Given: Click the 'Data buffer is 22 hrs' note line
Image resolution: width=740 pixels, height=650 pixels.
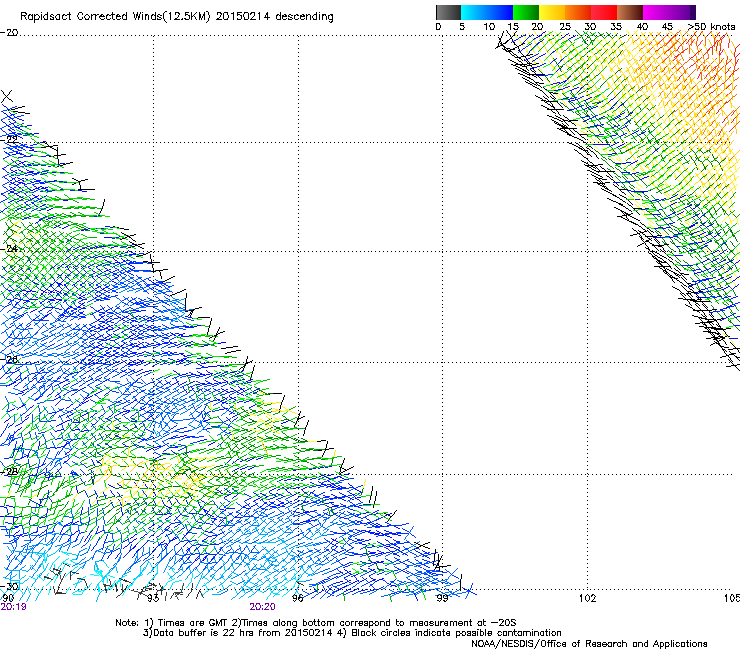Looking at the screenshot, I should (x=352, y=633).
